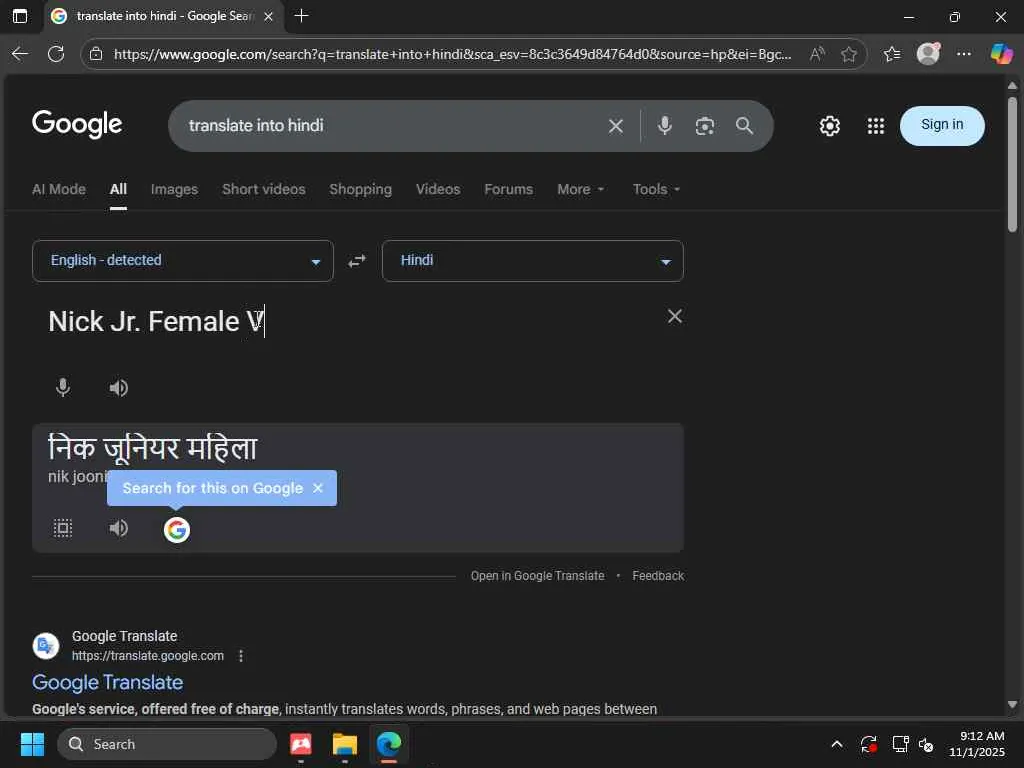Open the Hindi target language dropdown

(532, 261)
